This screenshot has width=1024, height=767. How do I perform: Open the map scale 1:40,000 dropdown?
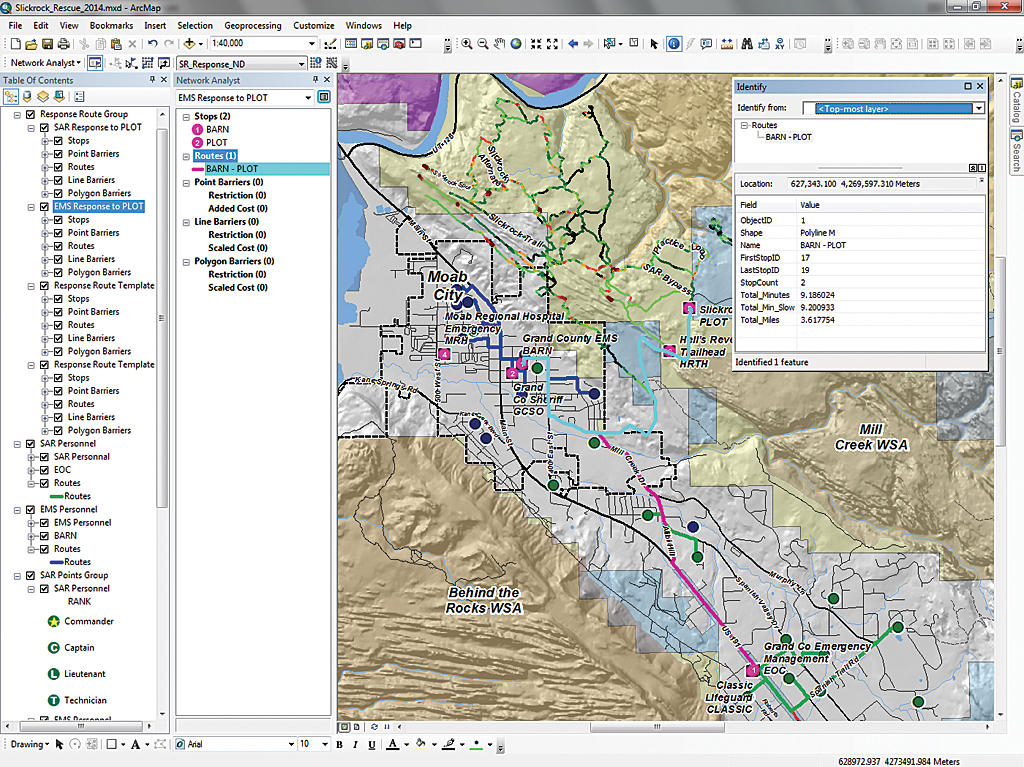pyautogui.click(x=313, y=44)
